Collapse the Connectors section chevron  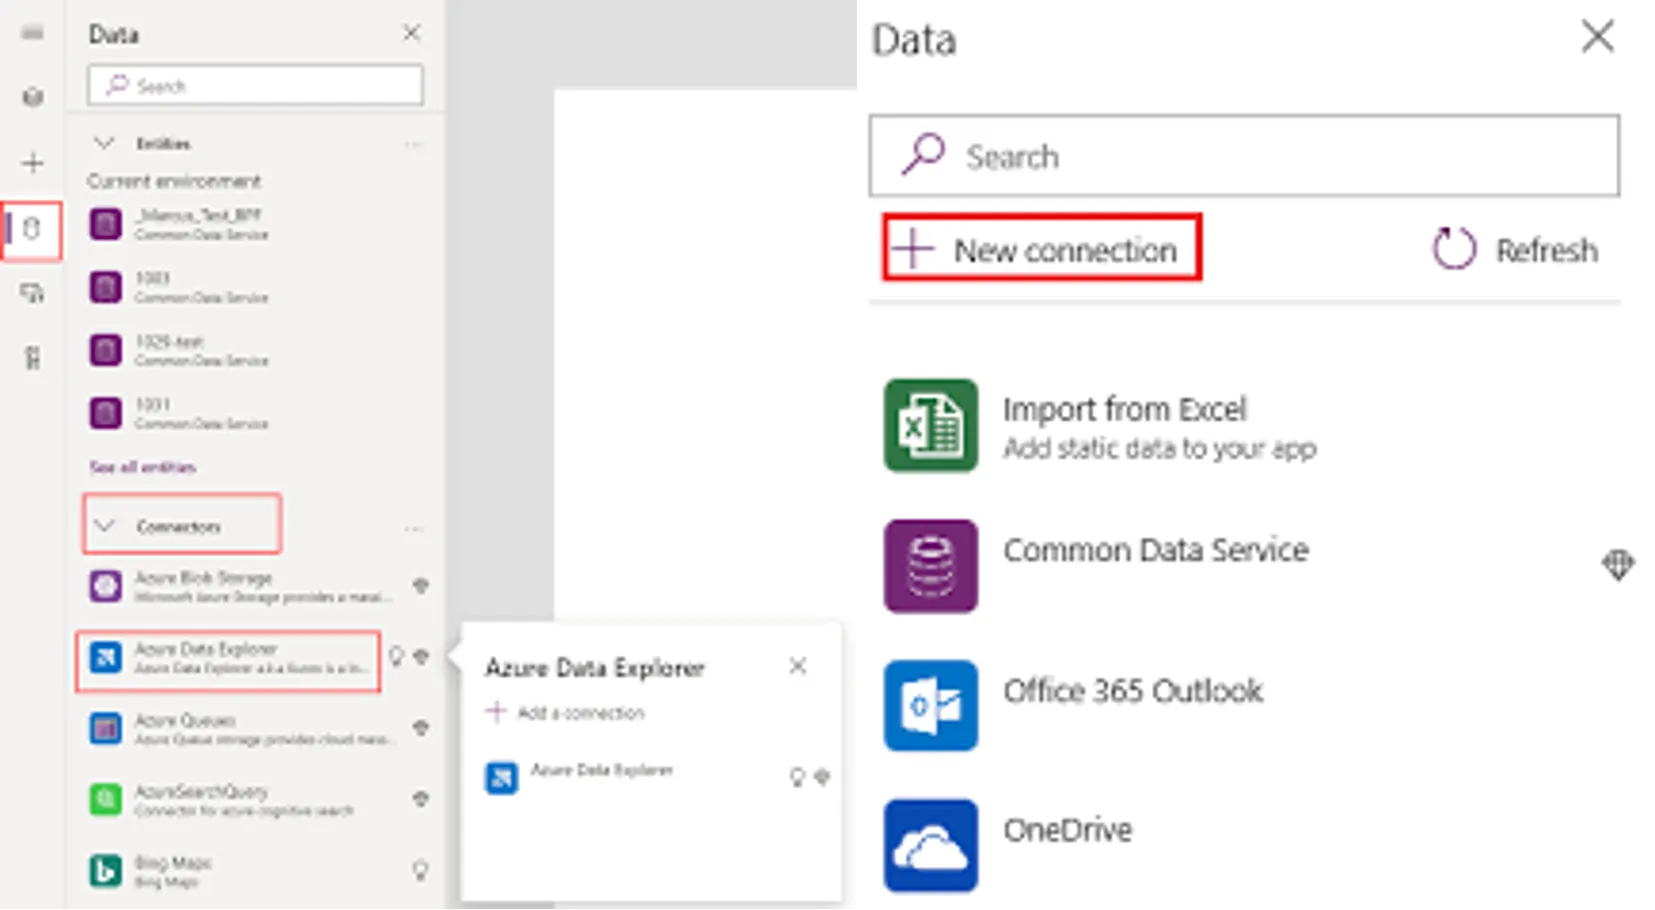104,525
